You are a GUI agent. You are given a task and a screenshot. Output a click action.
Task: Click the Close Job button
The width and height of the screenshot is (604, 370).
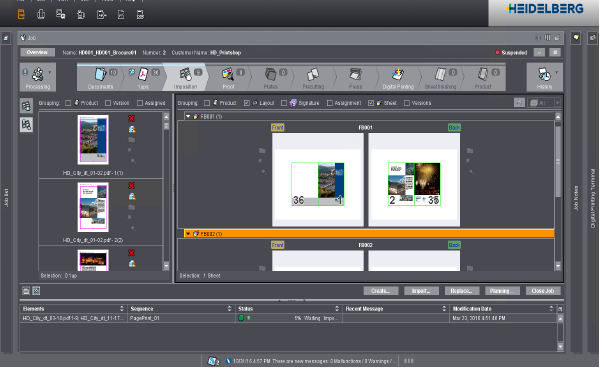coord(543,291)
